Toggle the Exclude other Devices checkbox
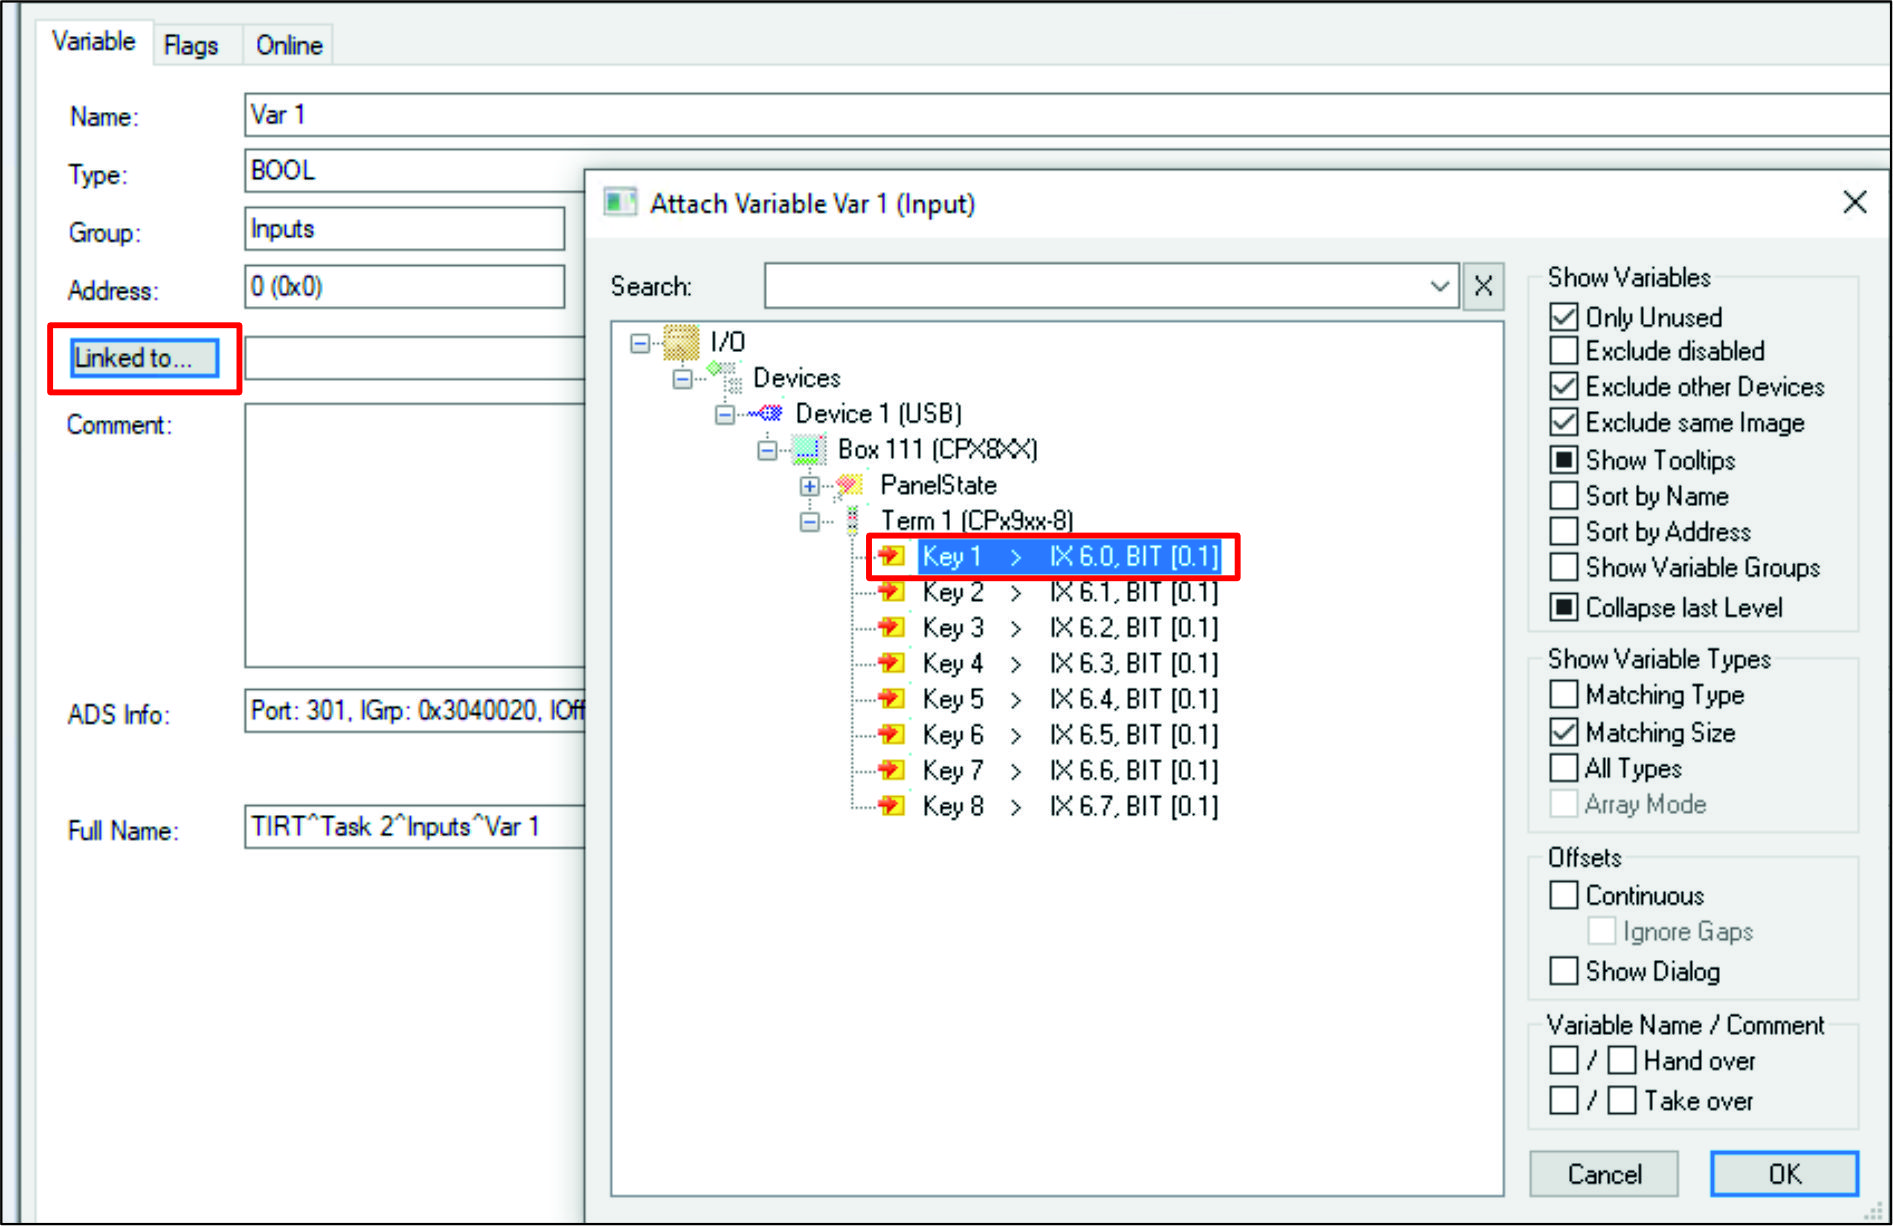 [1563, 386]
